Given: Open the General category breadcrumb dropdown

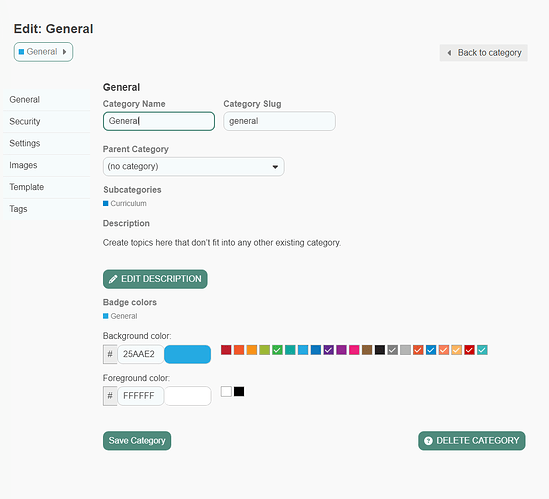Looking at the screenshot, I should [x=43, y=52].
